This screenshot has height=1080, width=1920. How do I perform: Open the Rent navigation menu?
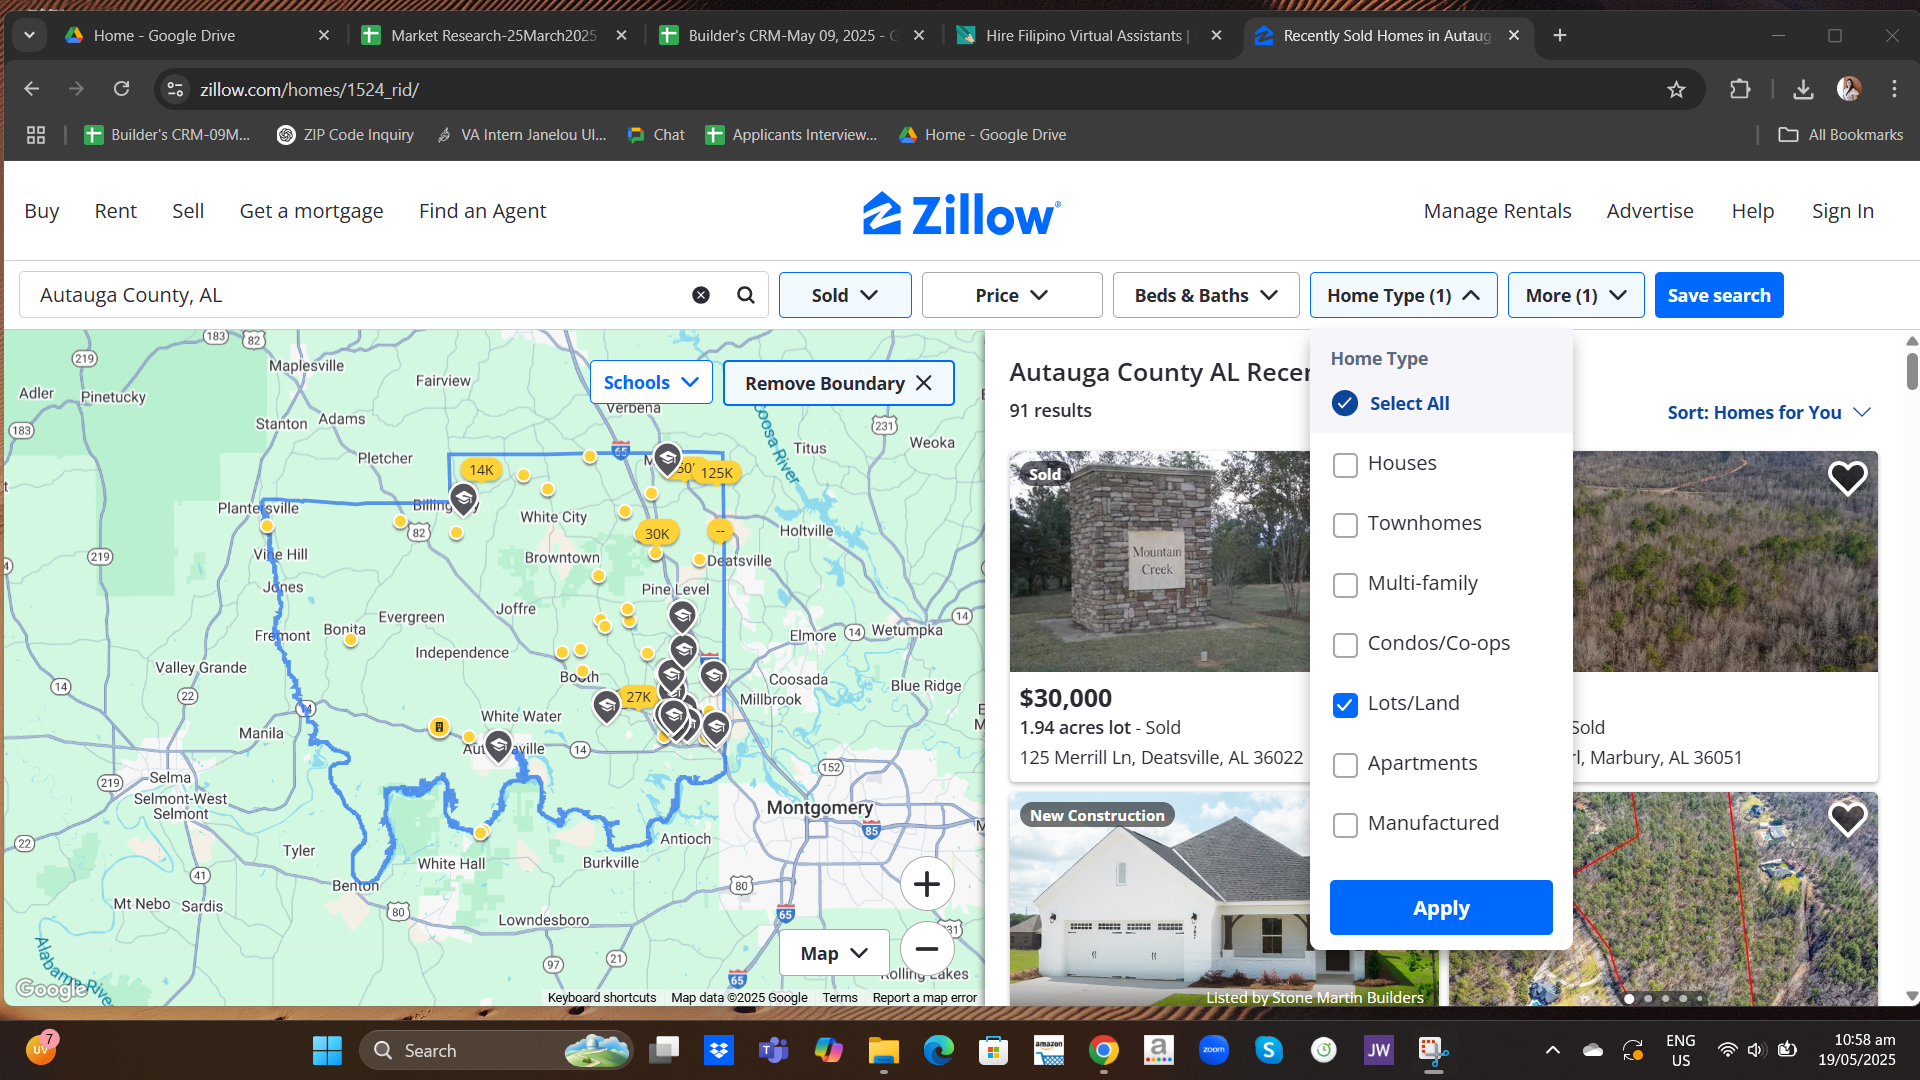click(x=115, y=211)
